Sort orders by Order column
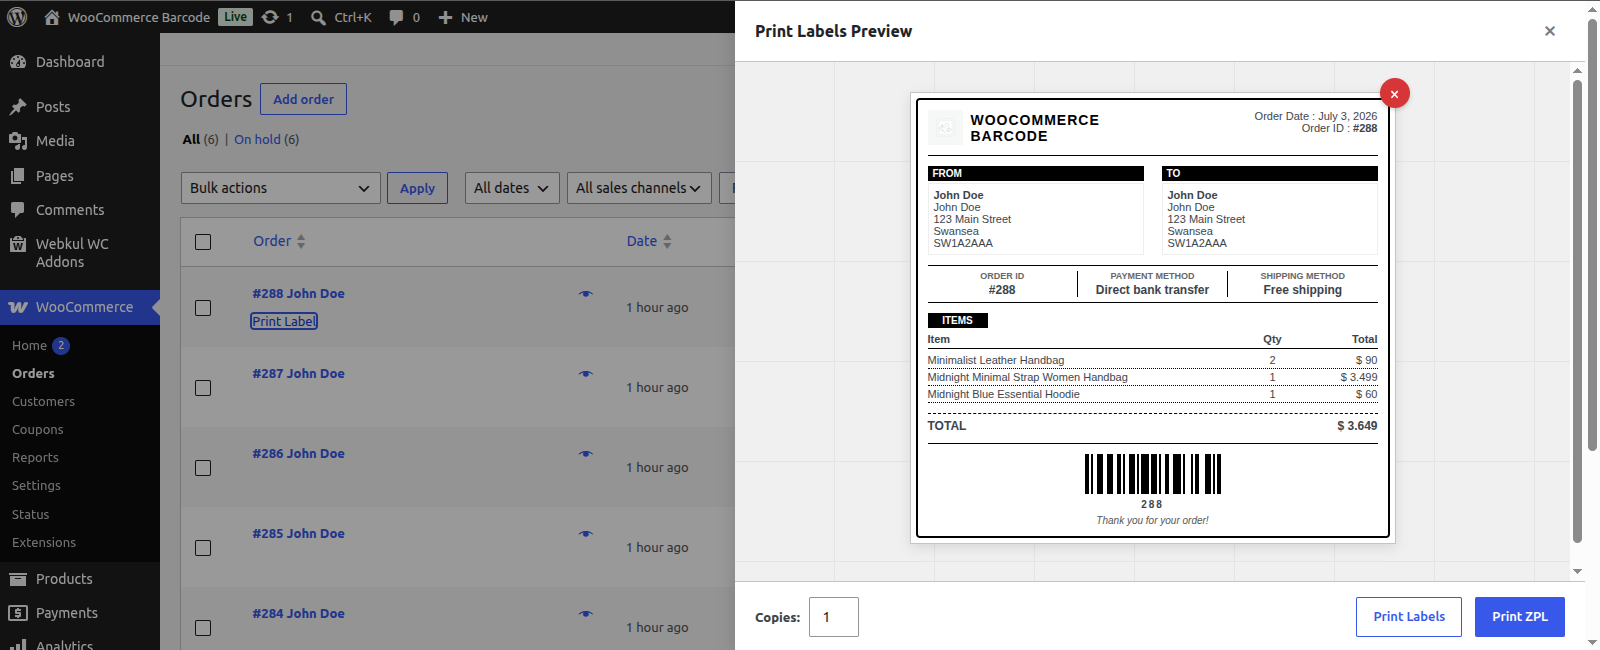The height and width of the screenshot is (650, 1600). 279,241
